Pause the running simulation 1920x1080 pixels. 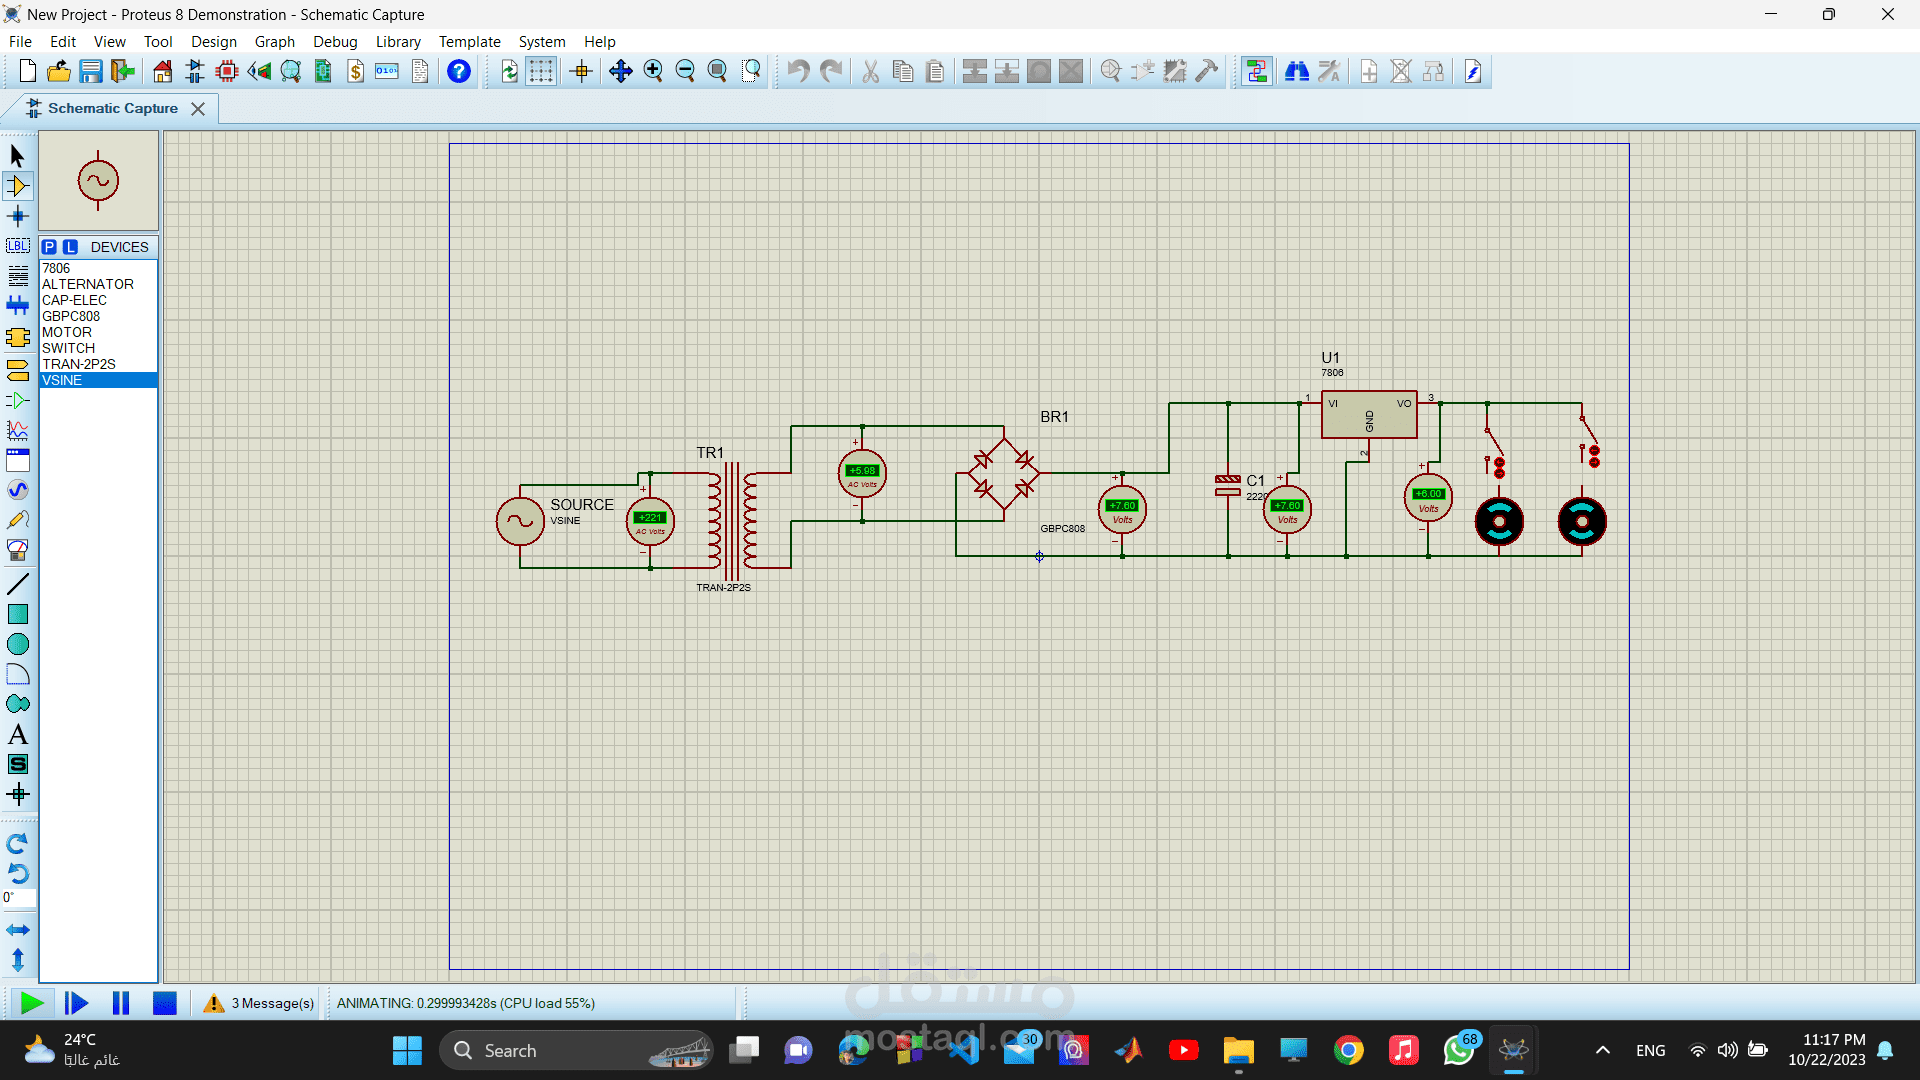(120, 1003)
